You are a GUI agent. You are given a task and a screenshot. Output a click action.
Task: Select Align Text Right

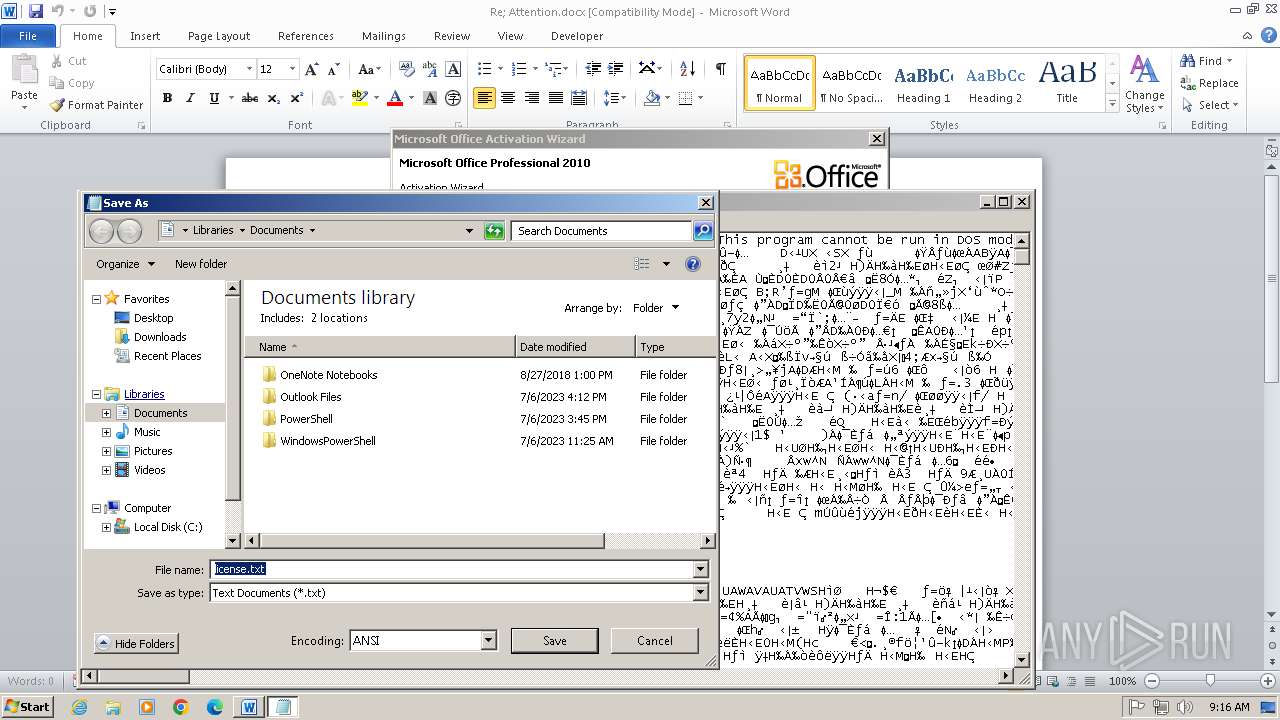(x=531, y=98)
